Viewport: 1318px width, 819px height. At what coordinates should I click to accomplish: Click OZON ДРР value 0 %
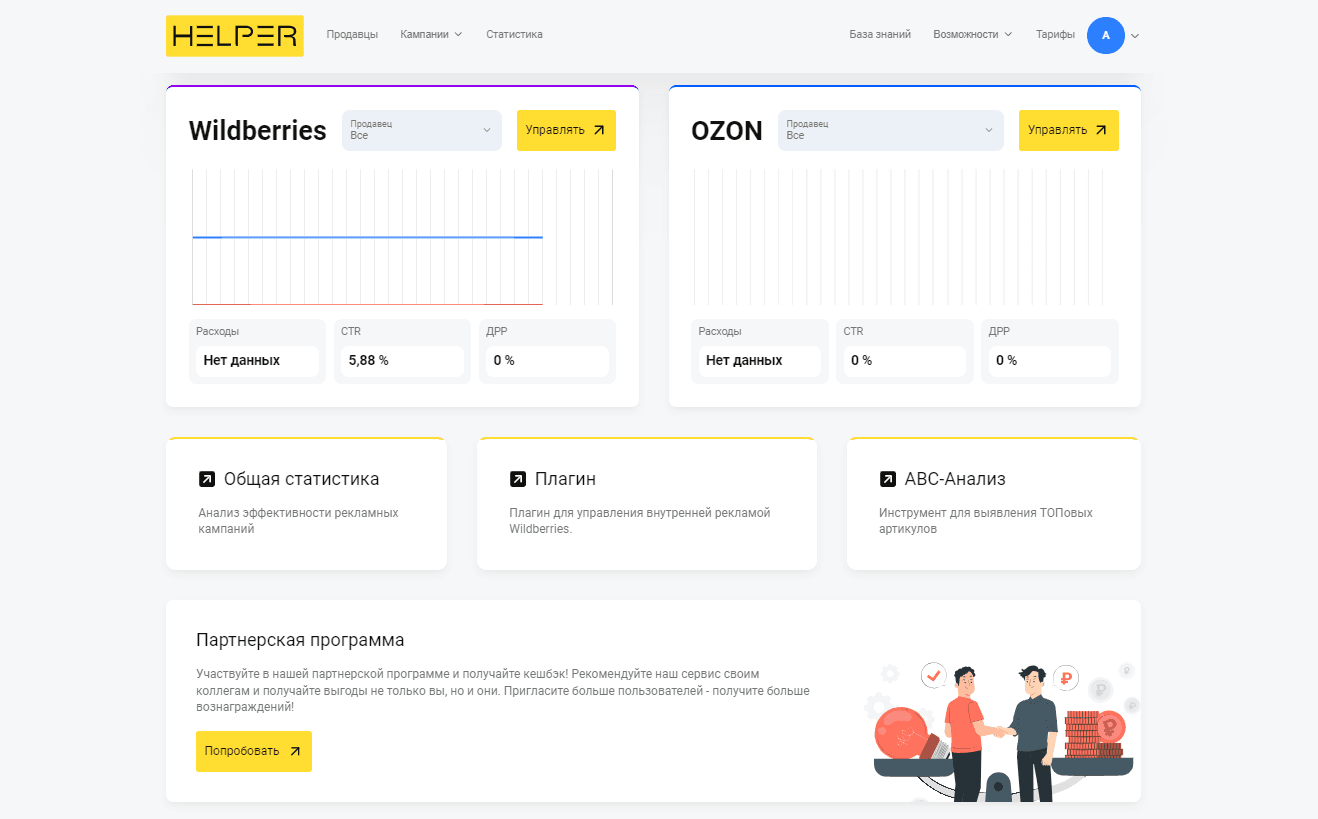click(1050, 361)
